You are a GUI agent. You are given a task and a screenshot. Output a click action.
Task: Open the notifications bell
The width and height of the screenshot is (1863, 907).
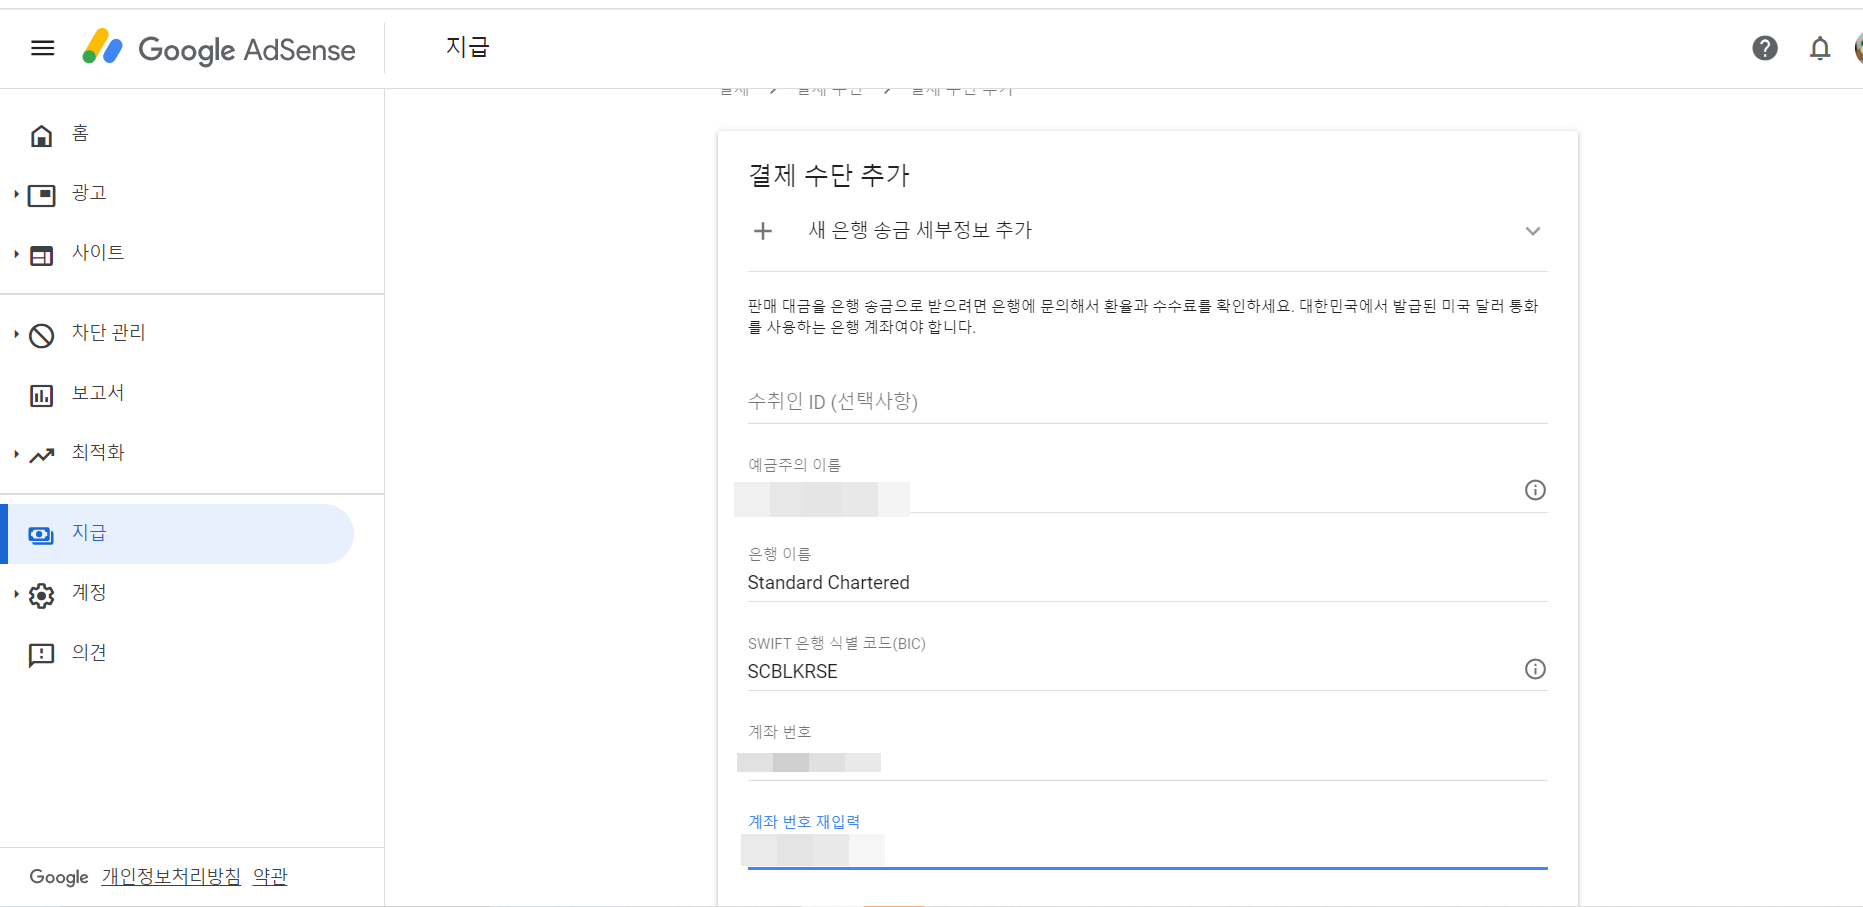tap(1820, 48)
